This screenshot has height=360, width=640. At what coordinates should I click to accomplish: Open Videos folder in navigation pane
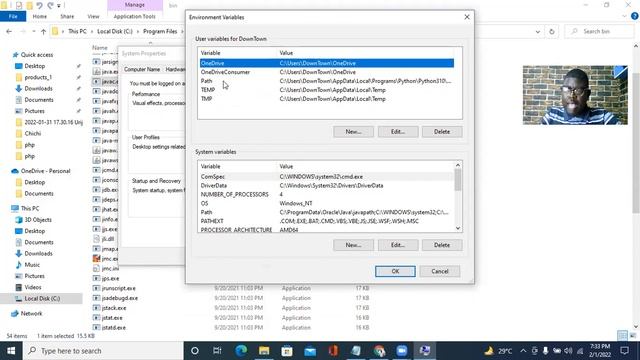click(x=33, y=287)
